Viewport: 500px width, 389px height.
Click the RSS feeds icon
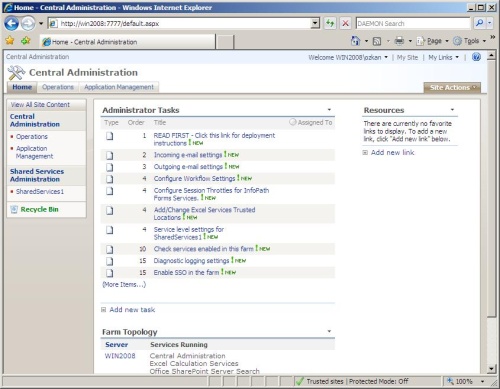(x=377, y=41)
